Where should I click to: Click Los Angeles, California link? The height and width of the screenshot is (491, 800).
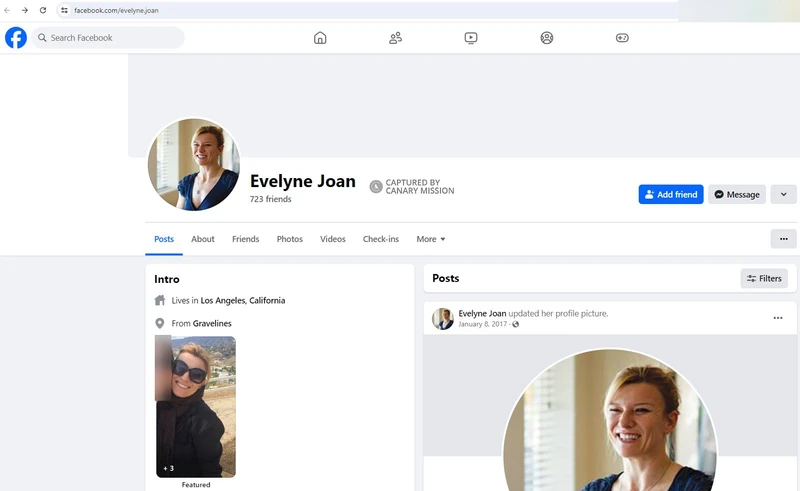243,301
